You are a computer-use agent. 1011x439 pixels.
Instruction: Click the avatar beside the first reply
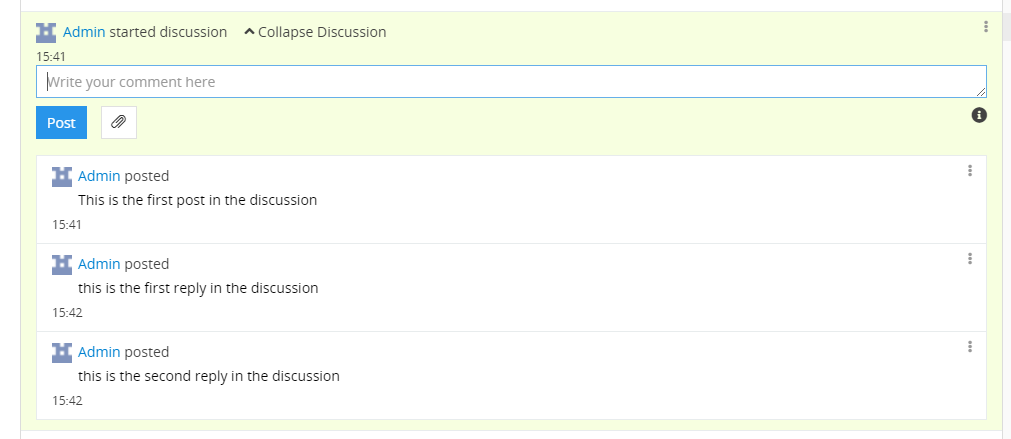tap(62, 264)
